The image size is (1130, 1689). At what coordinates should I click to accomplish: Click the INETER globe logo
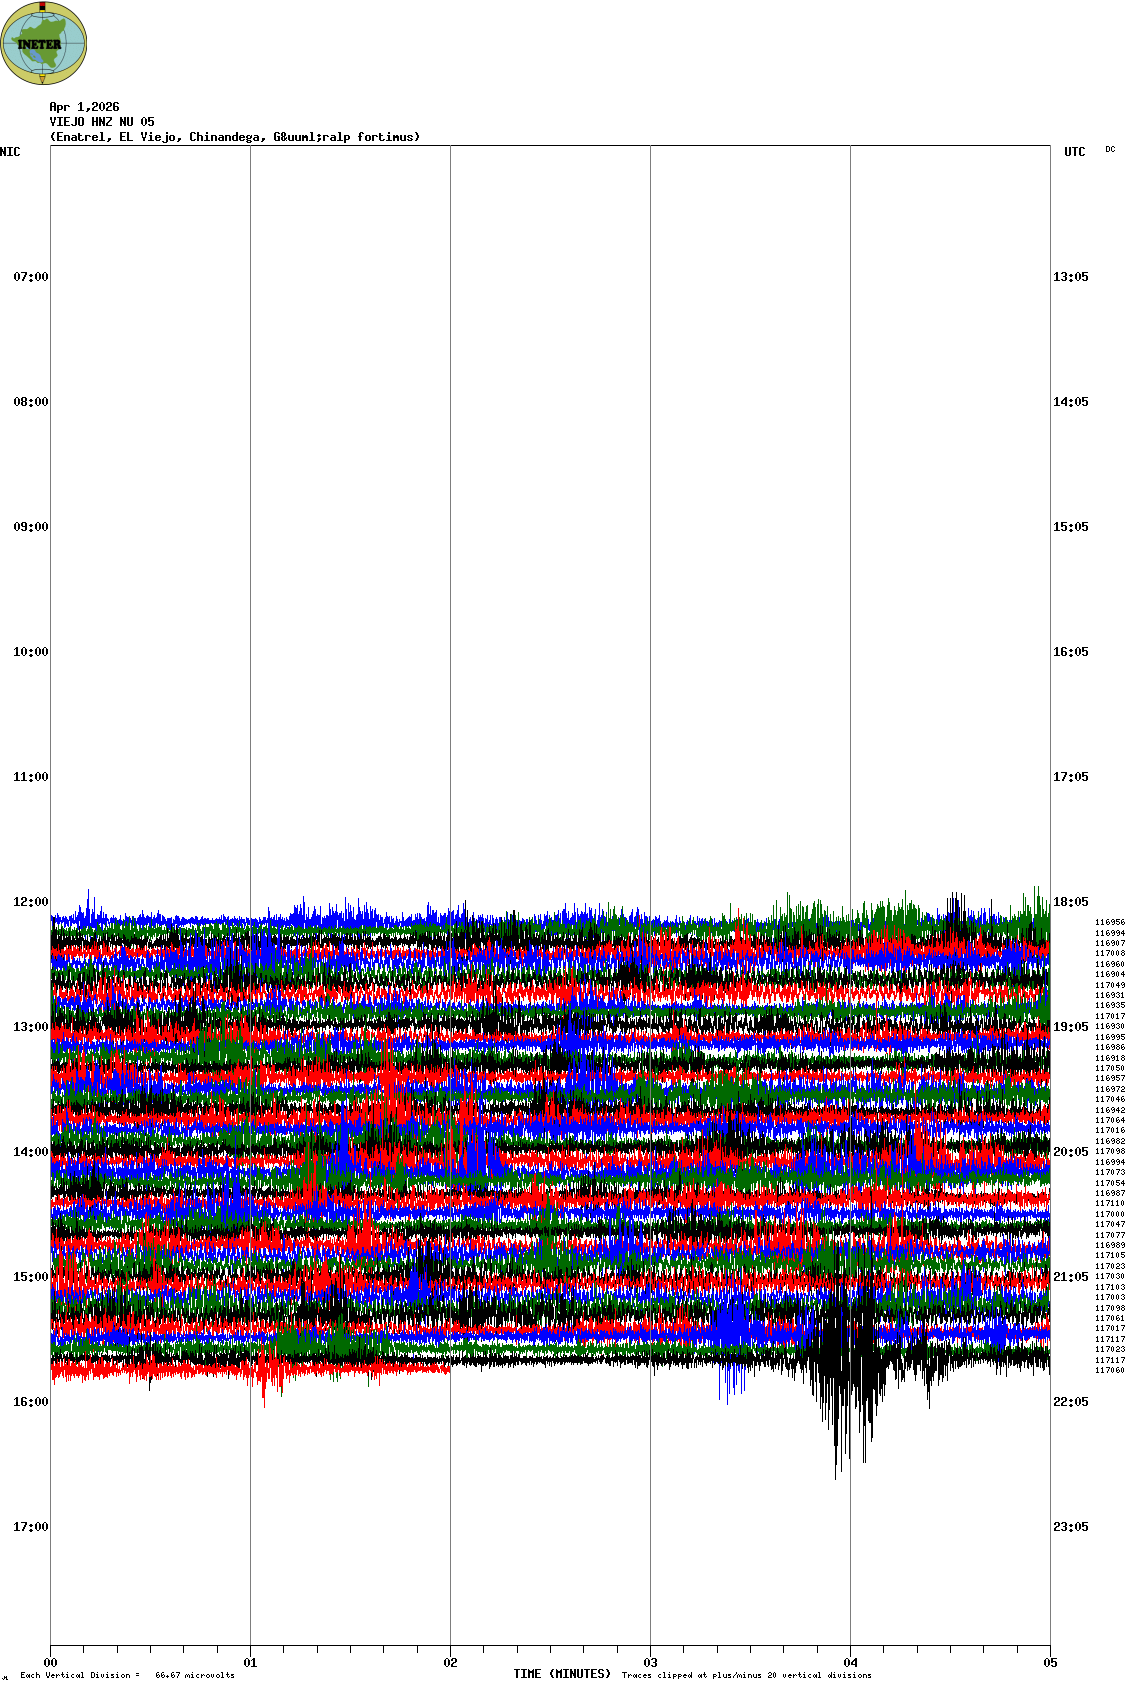[x=44, y=43]
